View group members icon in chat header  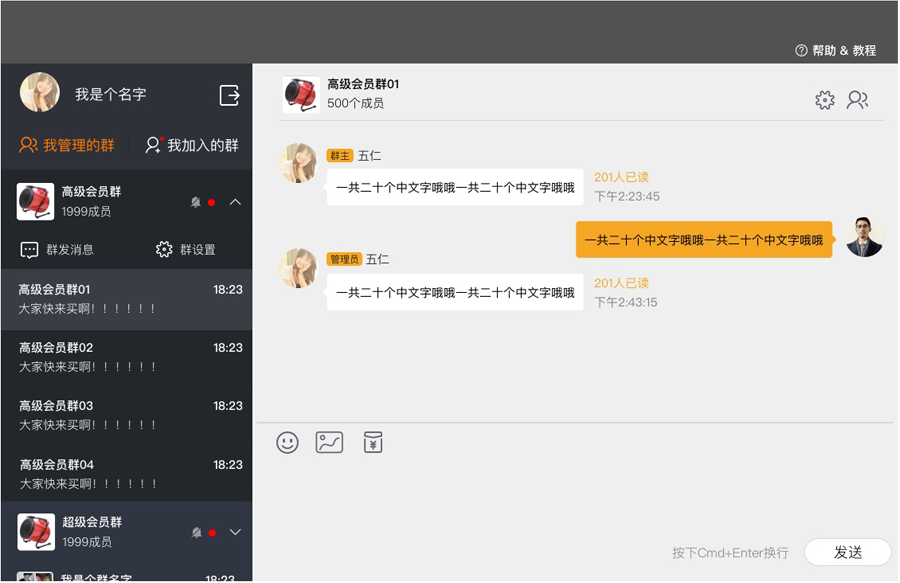click(x=858, y=100)
